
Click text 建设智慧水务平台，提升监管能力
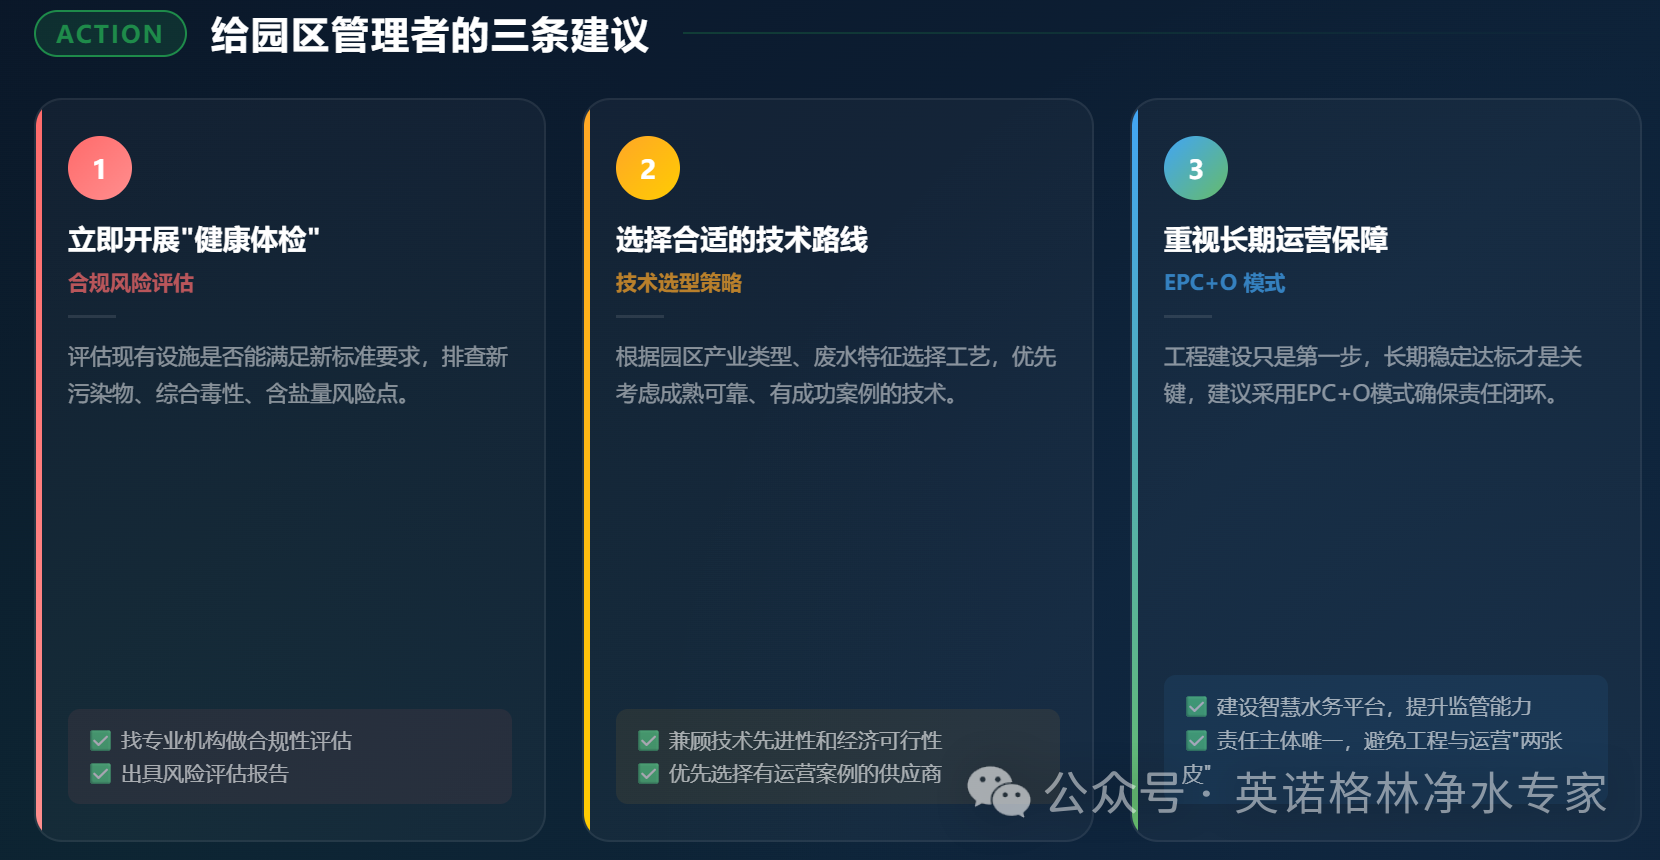pos(1374,707)
